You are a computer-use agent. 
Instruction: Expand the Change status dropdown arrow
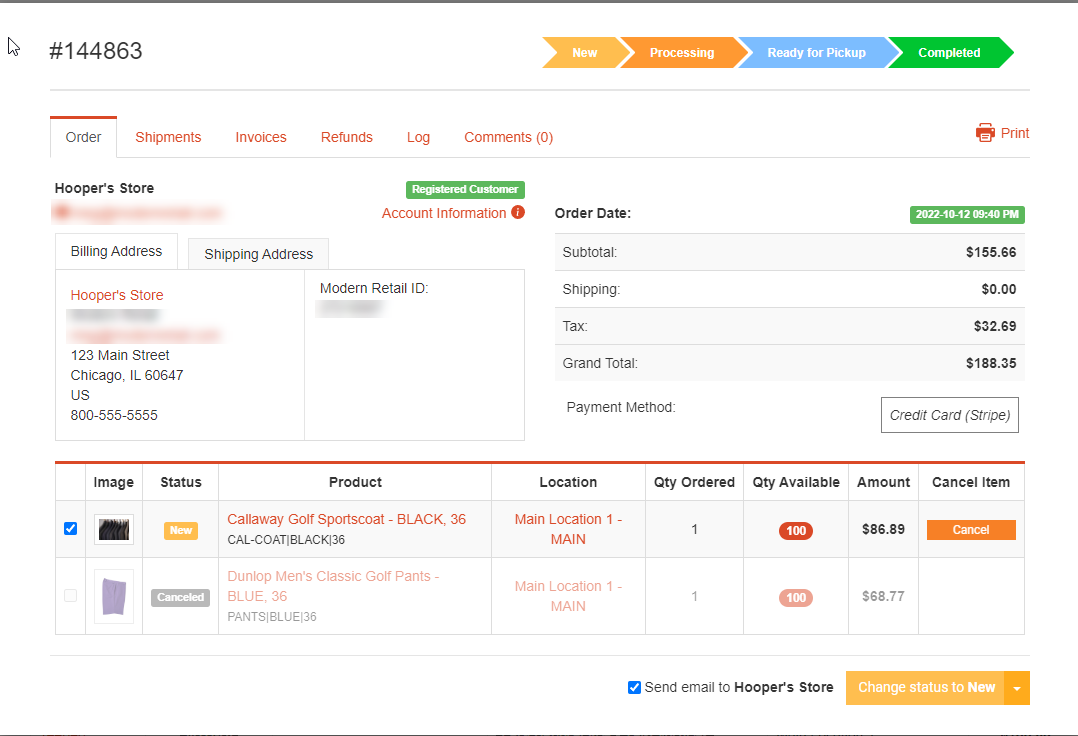(x=1017, y=688)
